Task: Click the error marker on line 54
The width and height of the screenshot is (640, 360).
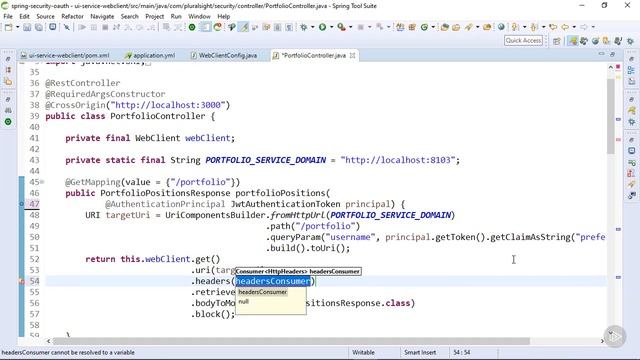Action: click(x=22, y=281)
